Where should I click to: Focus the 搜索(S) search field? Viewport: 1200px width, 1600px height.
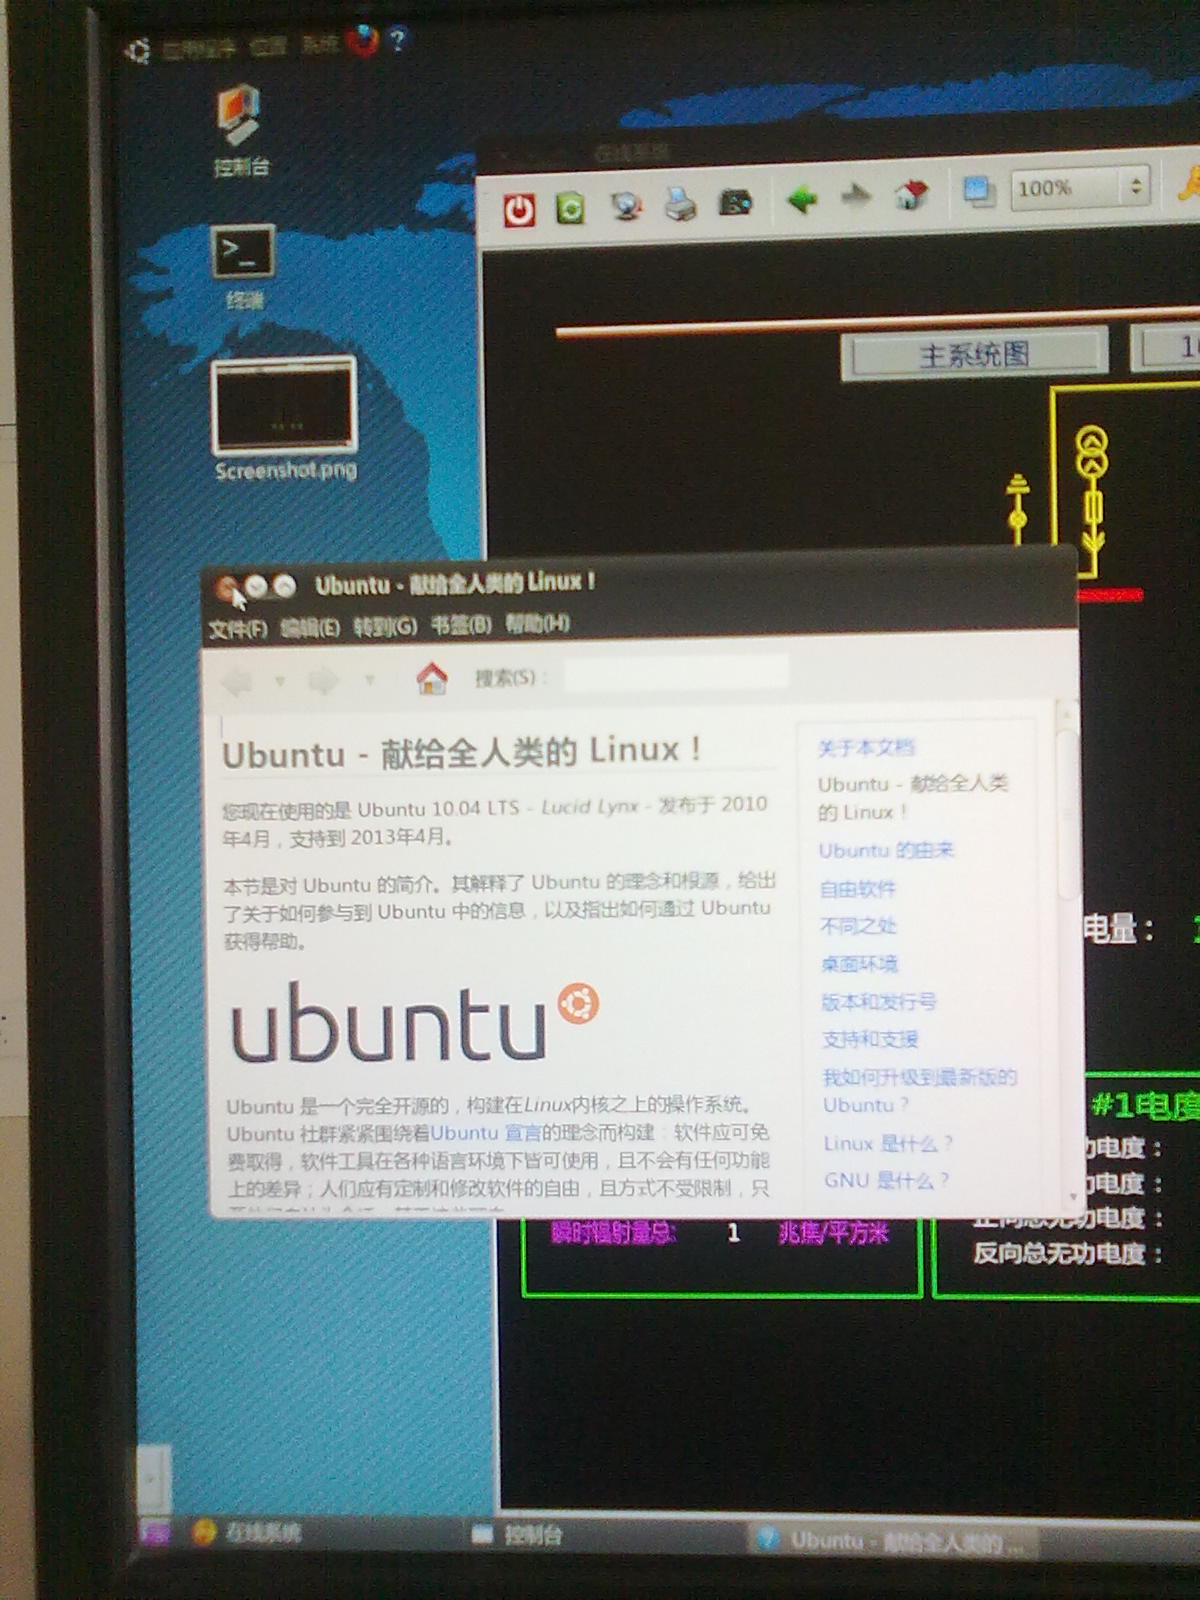coord(677,672)
